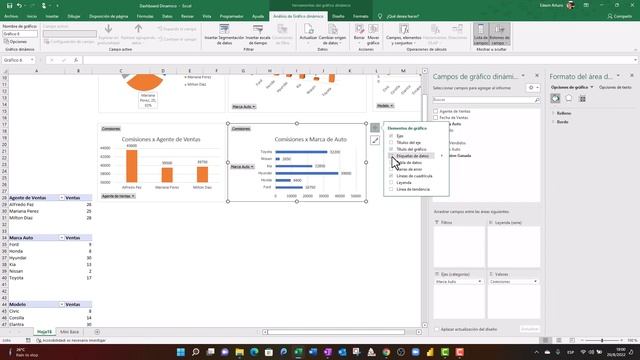Screen dimensions: 640x360
Task: Select Relleno y línea icon in format pane
Action: pyautogui.click(x=555, y=98)
